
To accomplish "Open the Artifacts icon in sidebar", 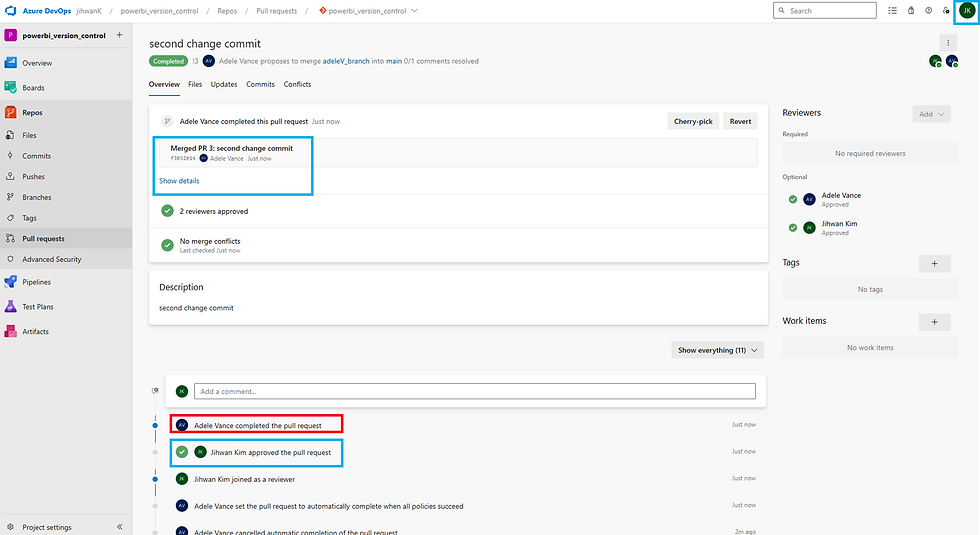I will [x=11, y=331].
